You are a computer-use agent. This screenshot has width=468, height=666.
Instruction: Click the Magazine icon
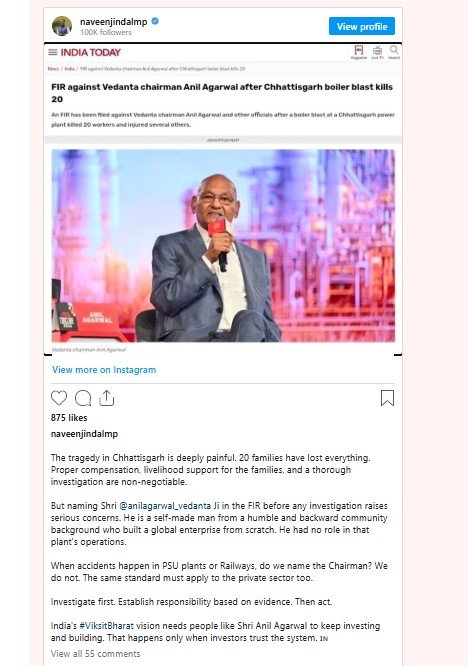[358, 52]
